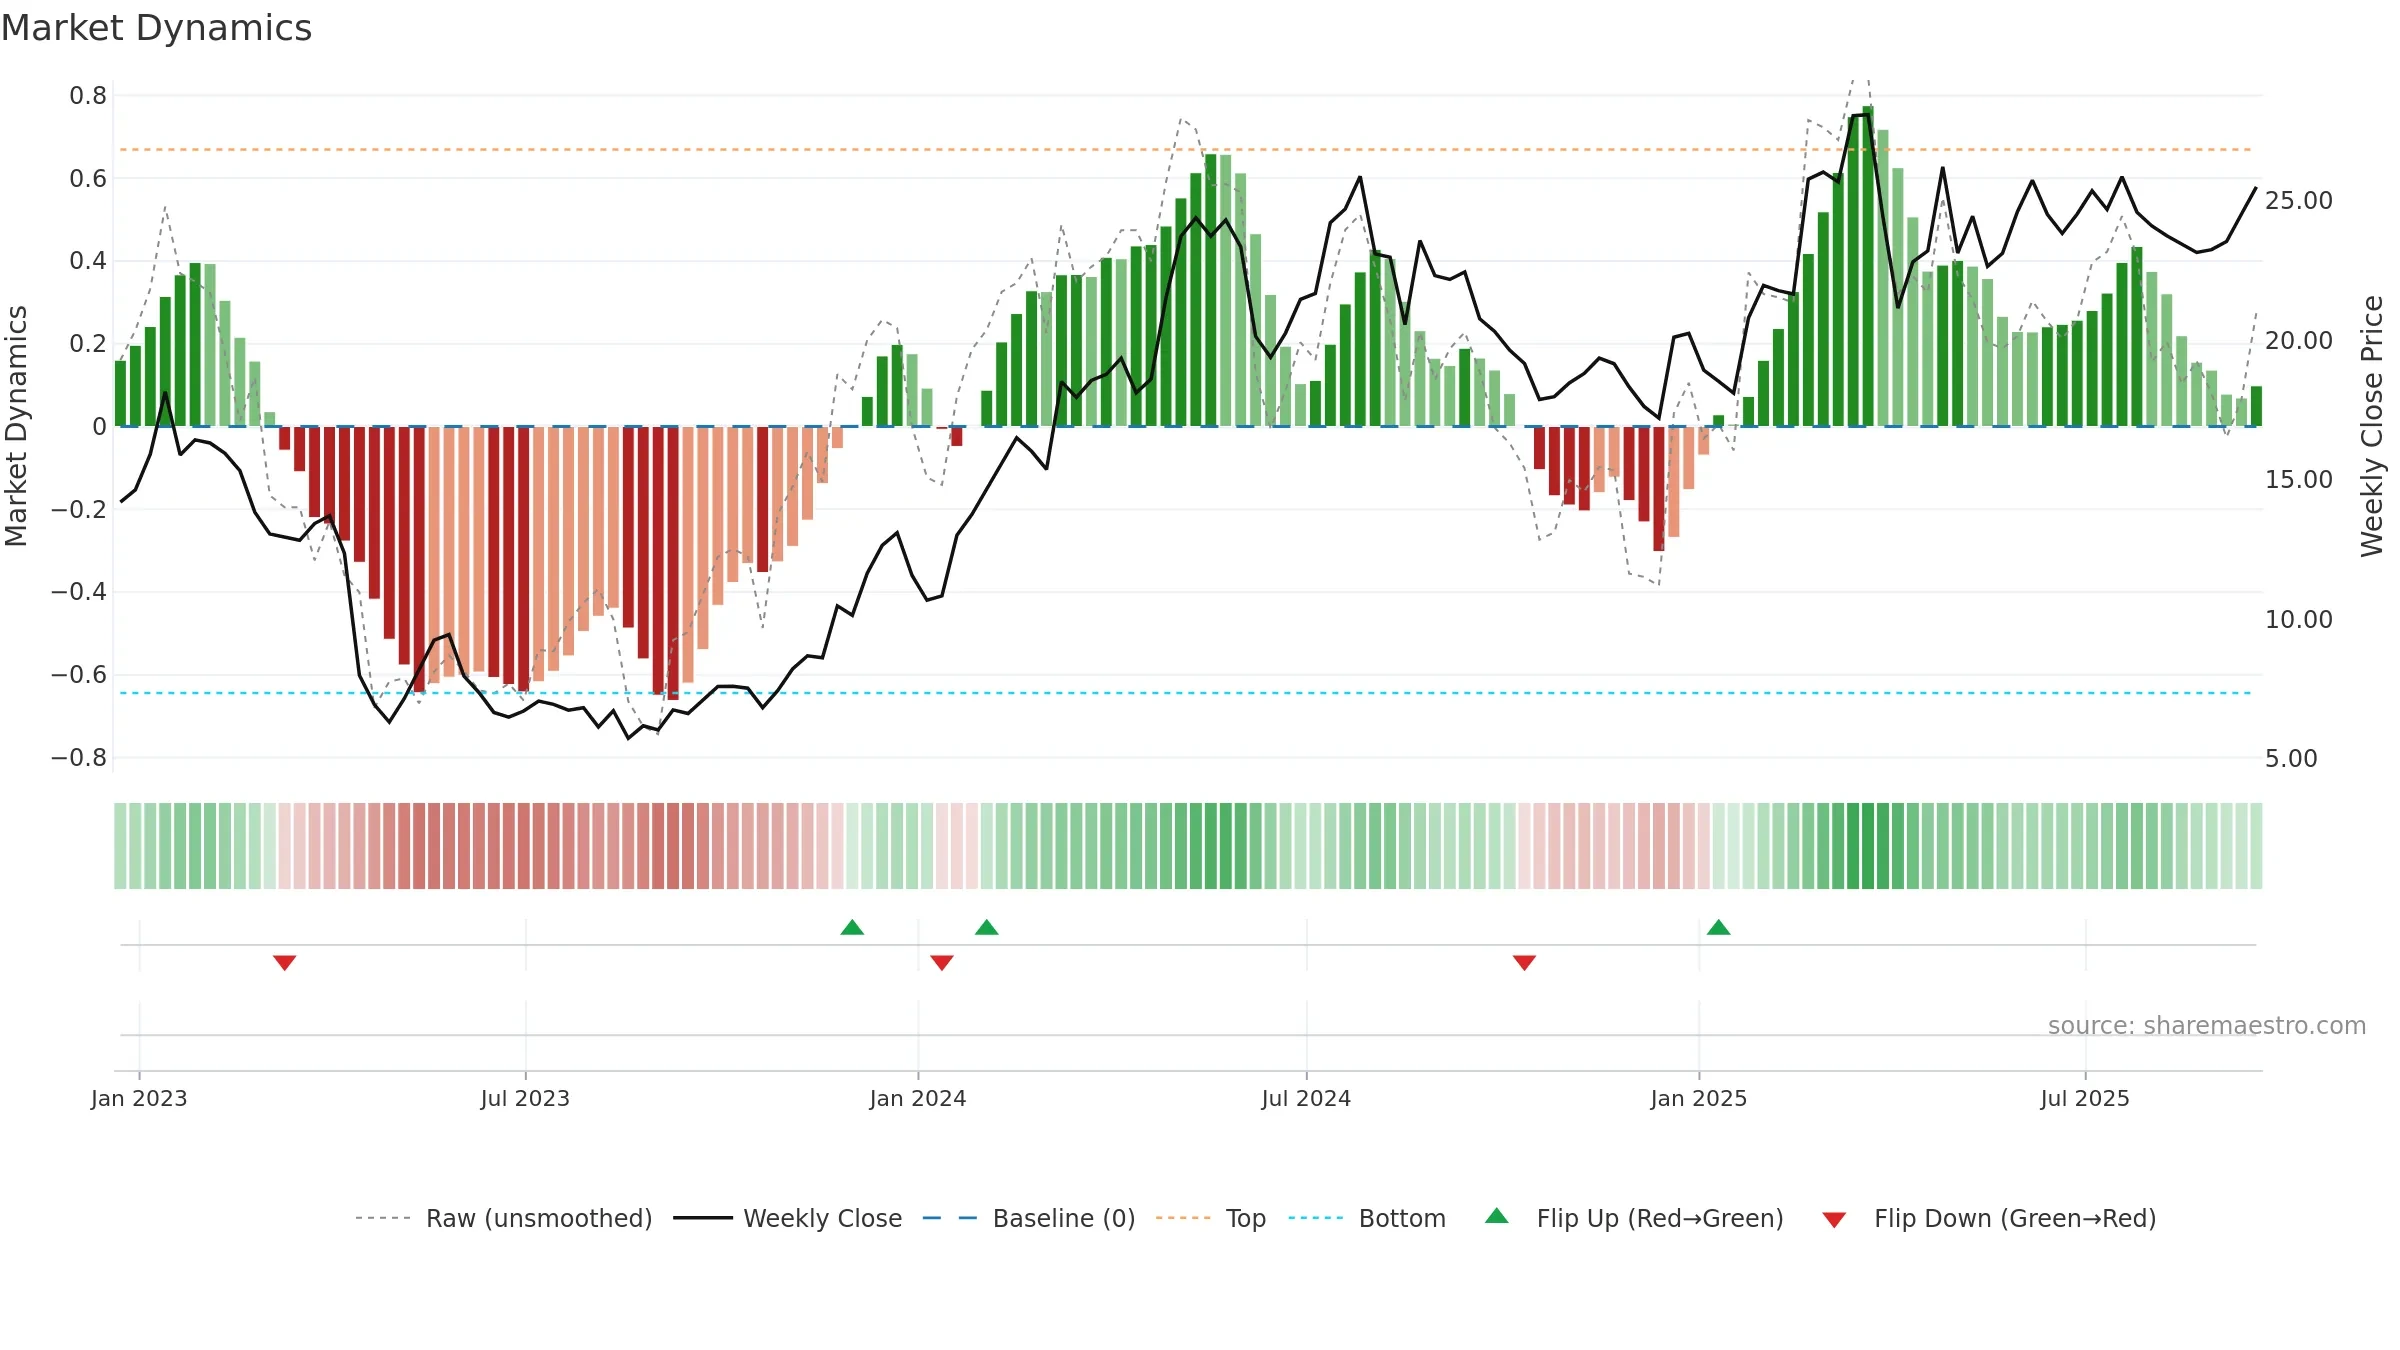Select the red flip-down marker in late 2024
The width and height of the screenshot is (2400, 1350).
(1524, 962)
